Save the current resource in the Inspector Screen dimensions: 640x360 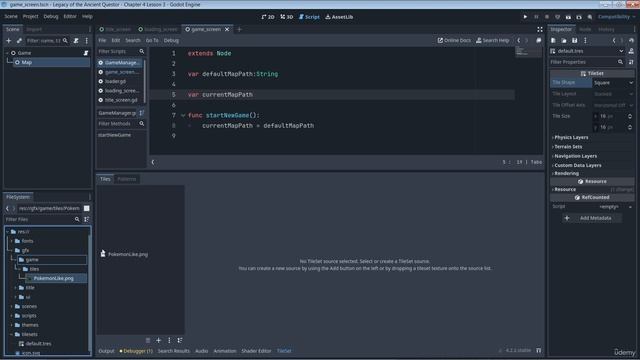pos(574,40)
